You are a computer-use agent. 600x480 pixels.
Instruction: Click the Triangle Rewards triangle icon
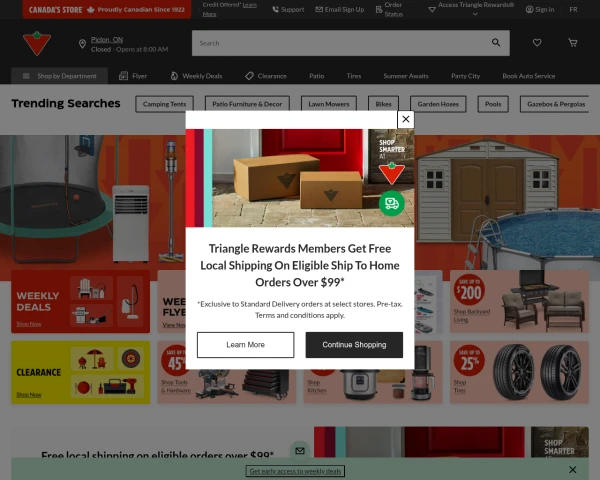tap(432, 10)
